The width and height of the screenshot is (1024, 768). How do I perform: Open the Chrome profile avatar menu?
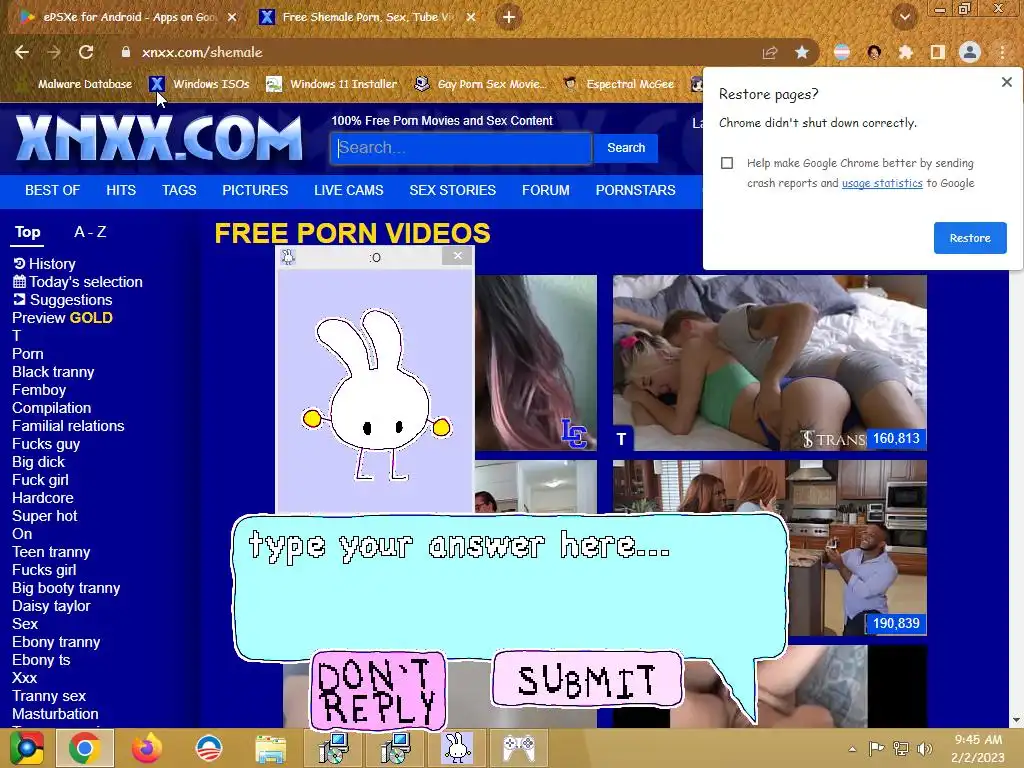click(970, 52)
